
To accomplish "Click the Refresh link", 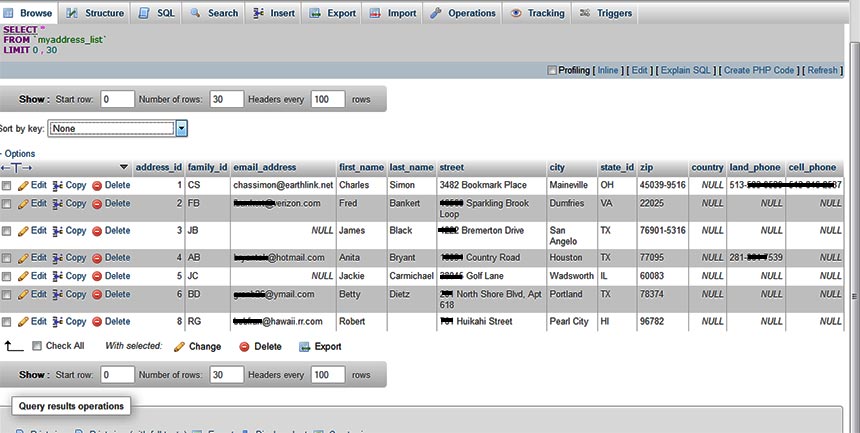I will coord(822,70).
